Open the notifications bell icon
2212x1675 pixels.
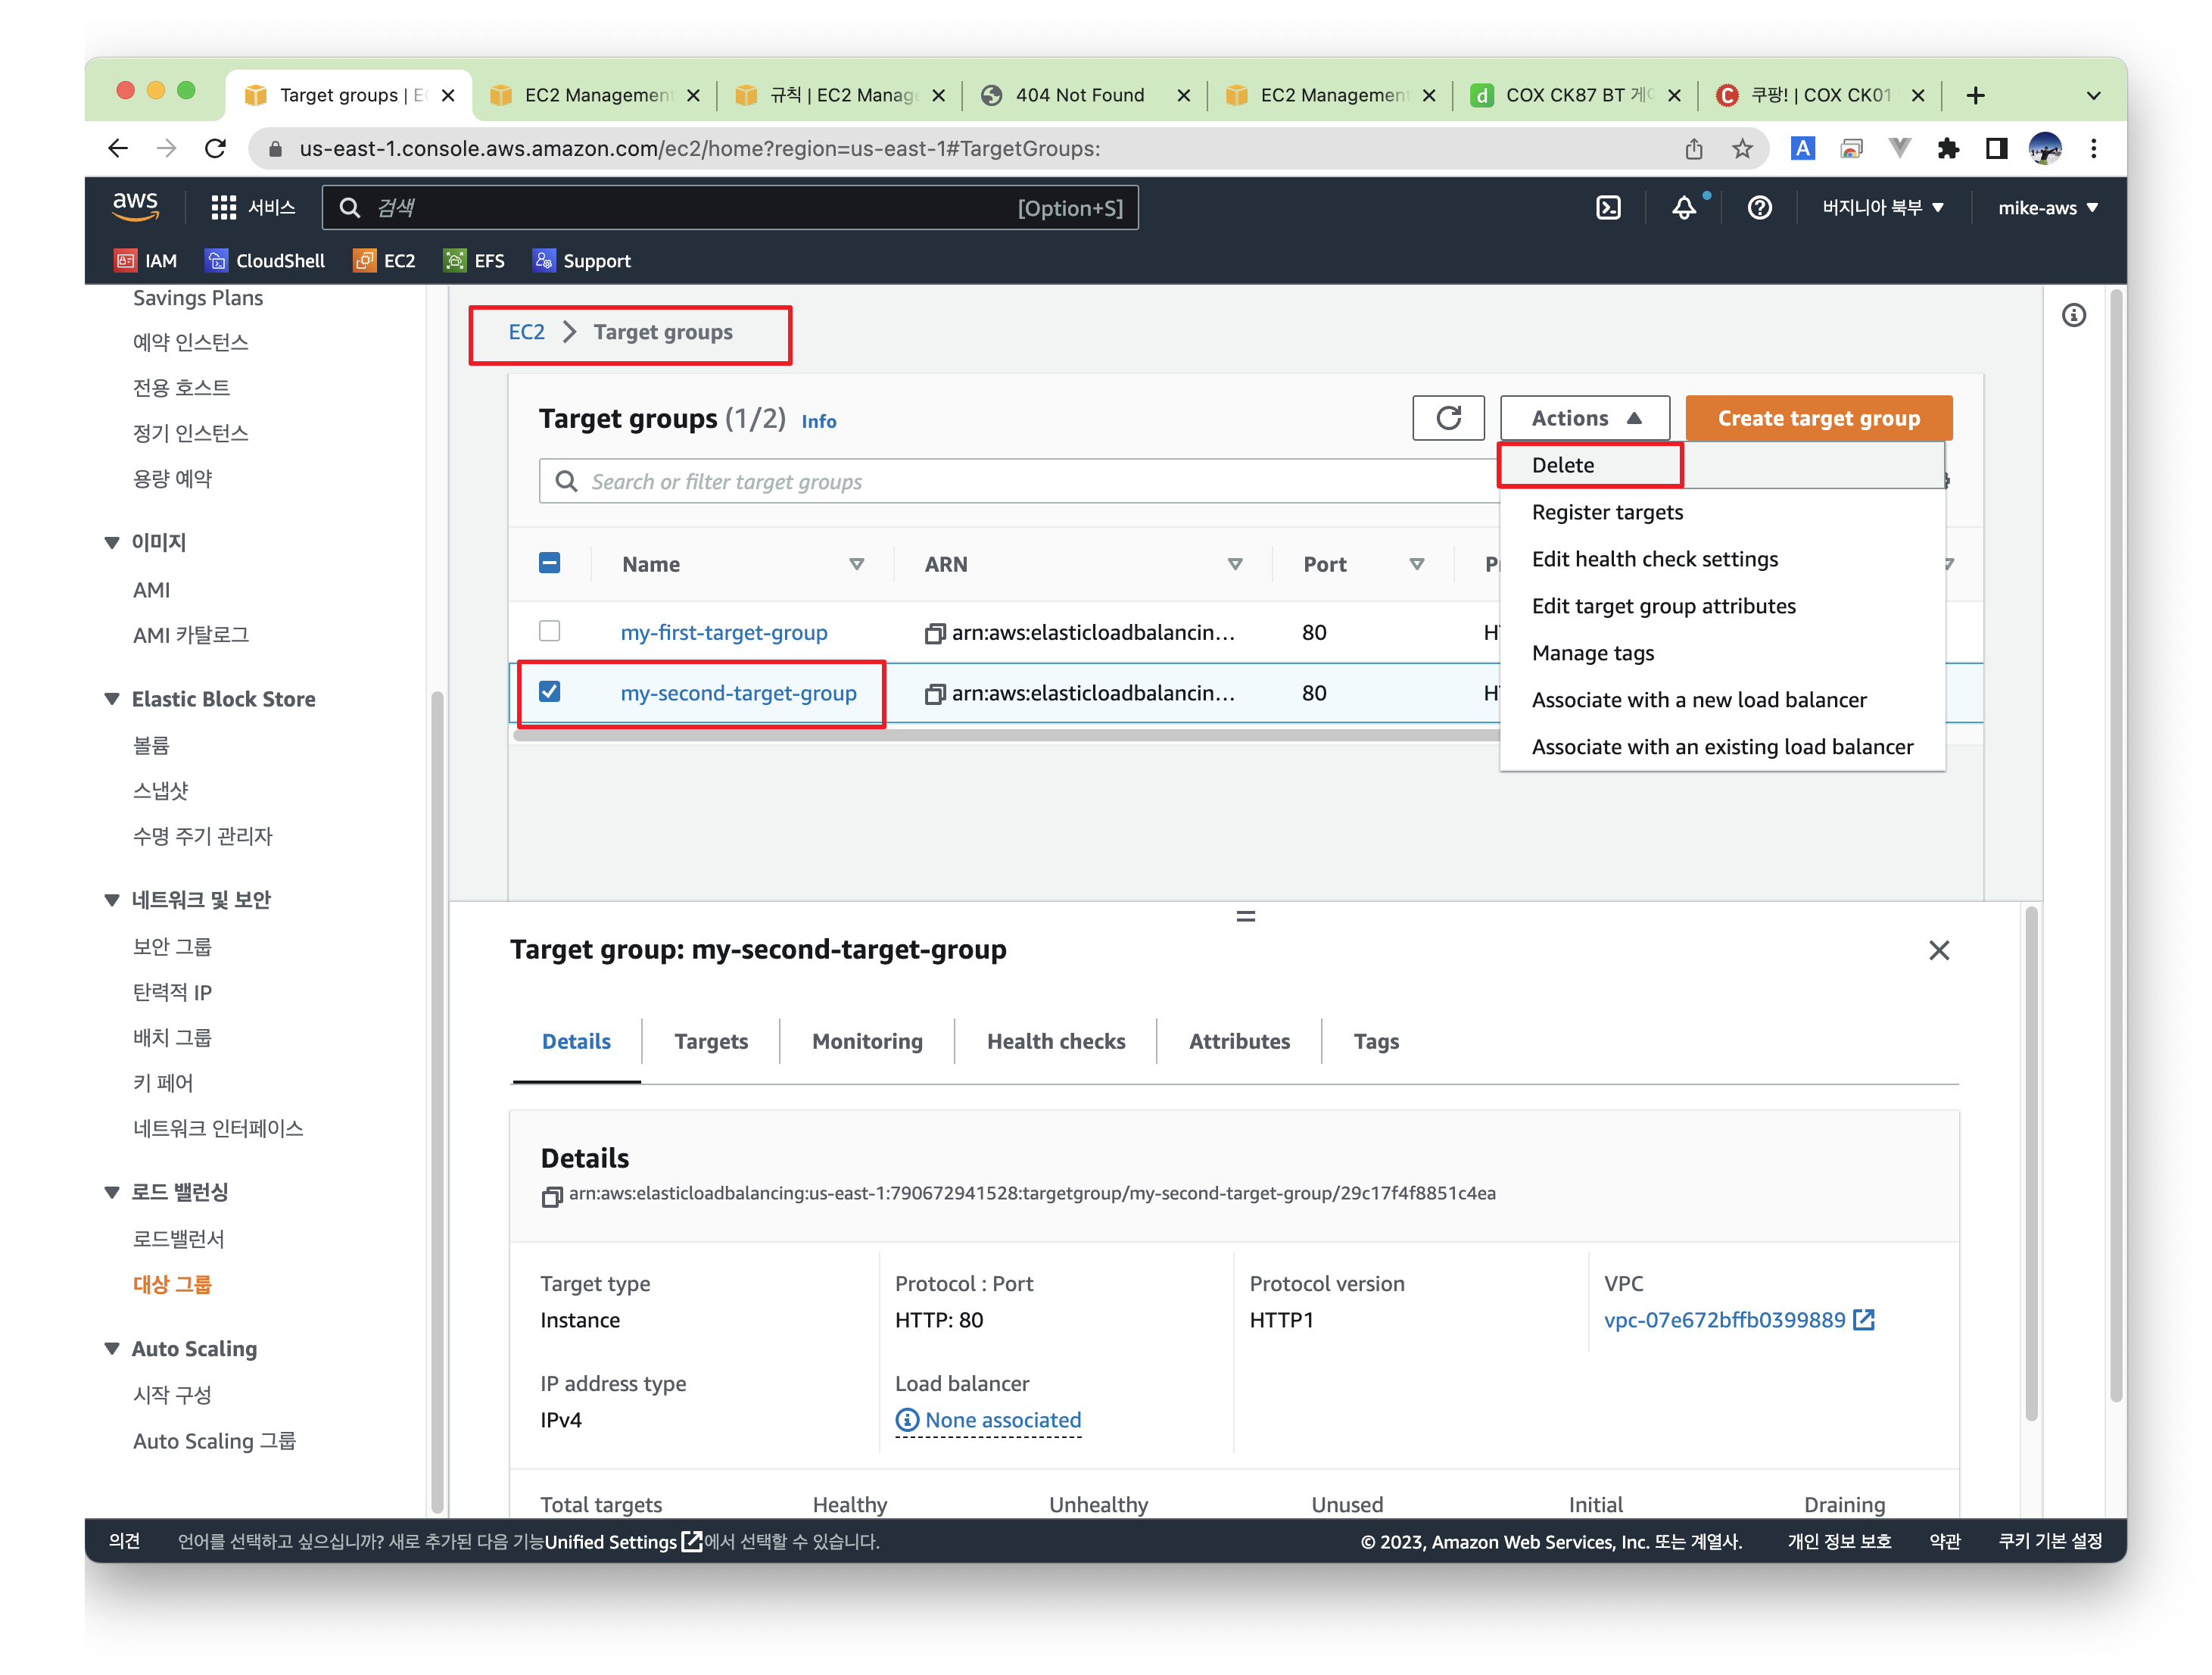(x=1684, y=208)
